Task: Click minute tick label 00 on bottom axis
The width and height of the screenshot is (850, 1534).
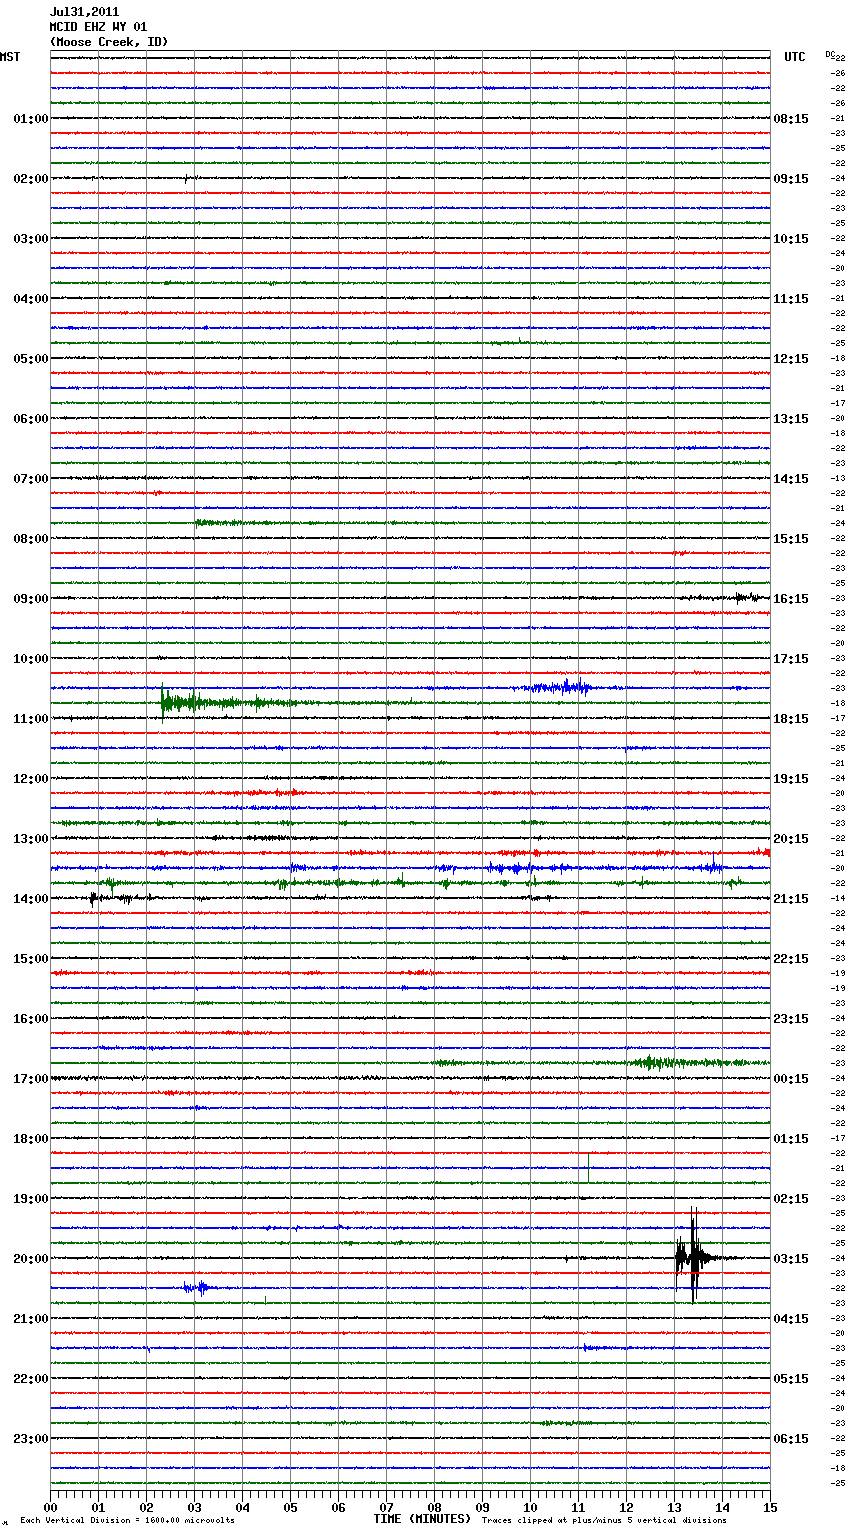Action: [x=50, y=1507]
